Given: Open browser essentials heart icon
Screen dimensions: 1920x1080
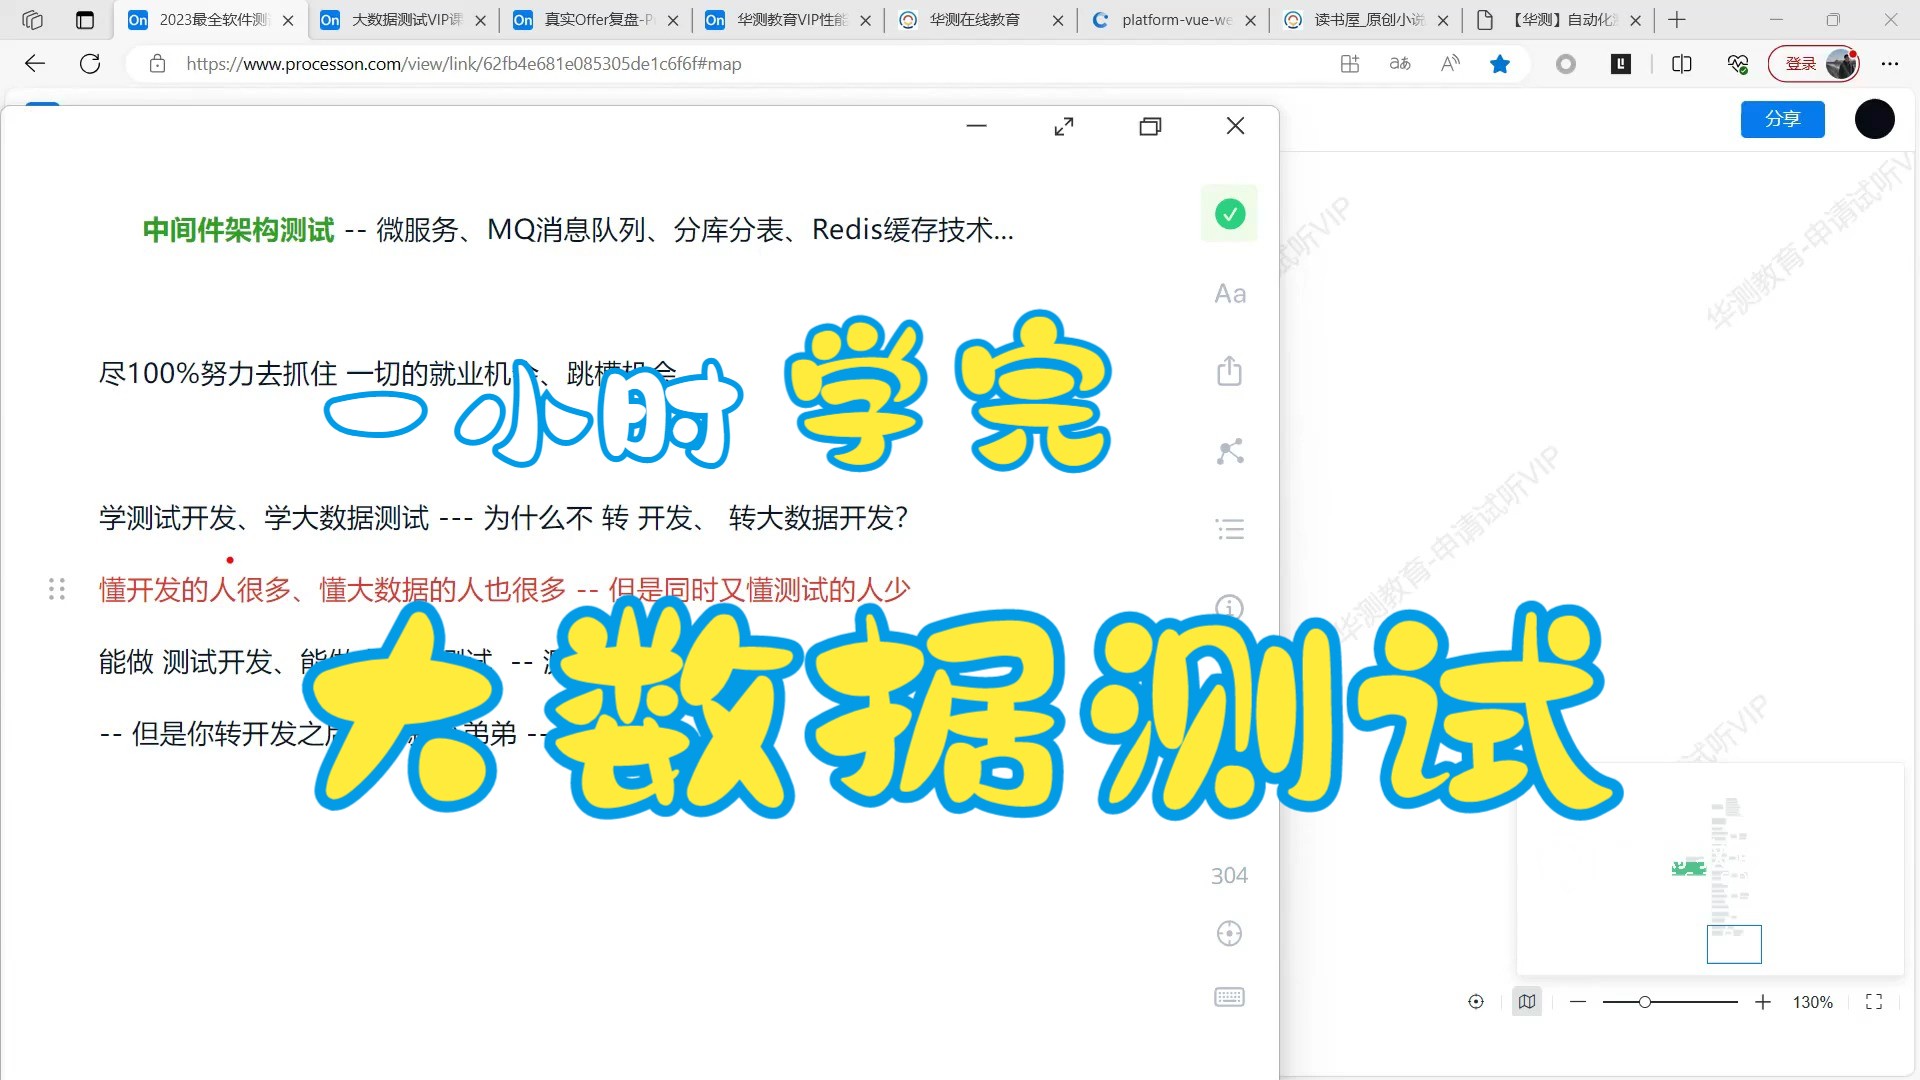Looking at the screenshot, I should (x=1738, y=64).
